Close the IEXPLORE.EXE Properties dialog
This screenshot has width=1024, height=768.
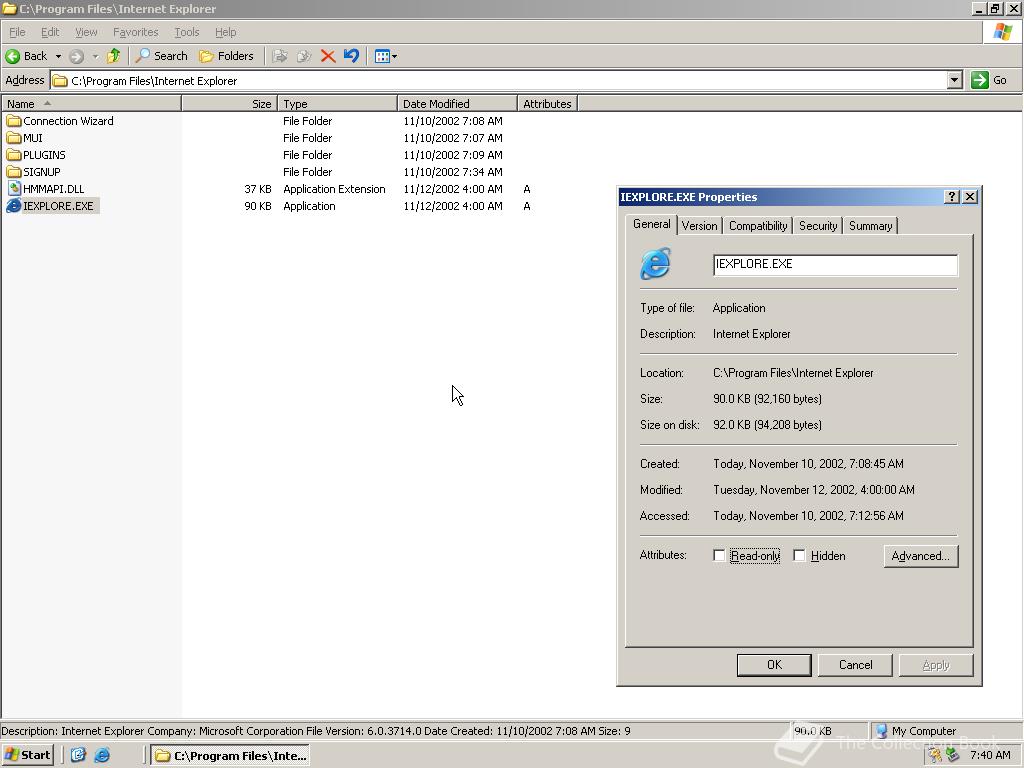click(x=970, y=197)
